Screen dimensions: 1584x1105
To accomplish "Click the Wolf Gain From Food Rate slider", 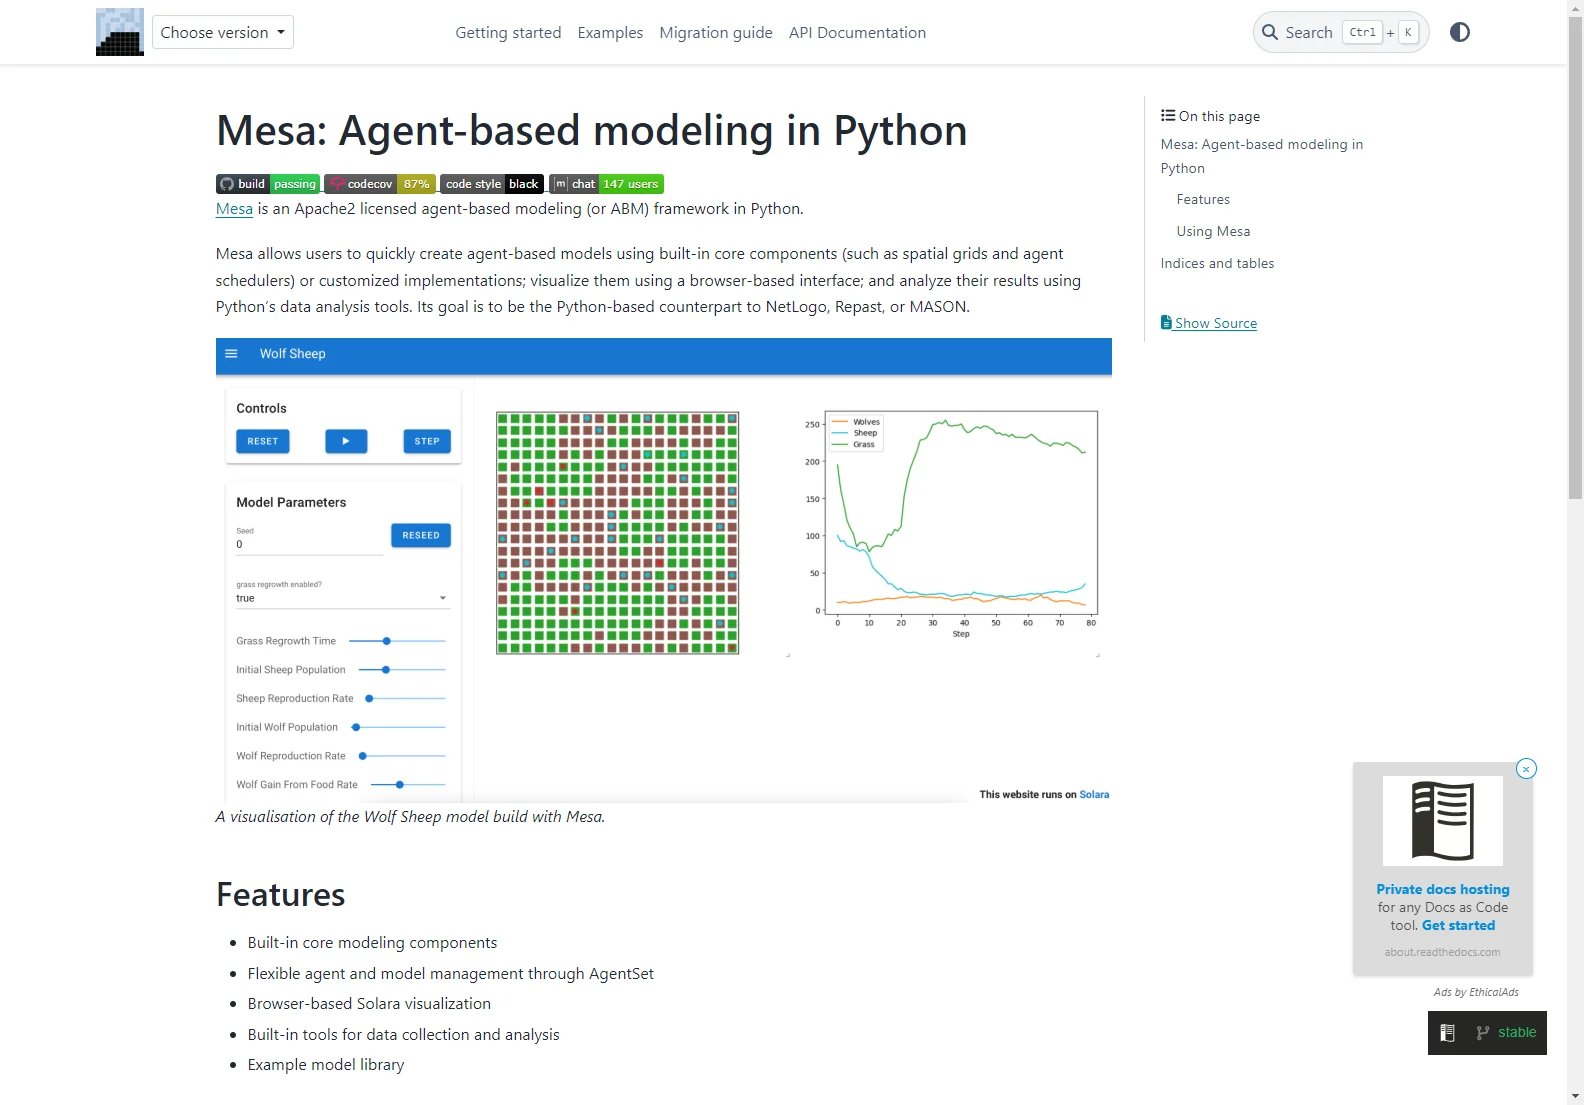I will tap(407, 785).
